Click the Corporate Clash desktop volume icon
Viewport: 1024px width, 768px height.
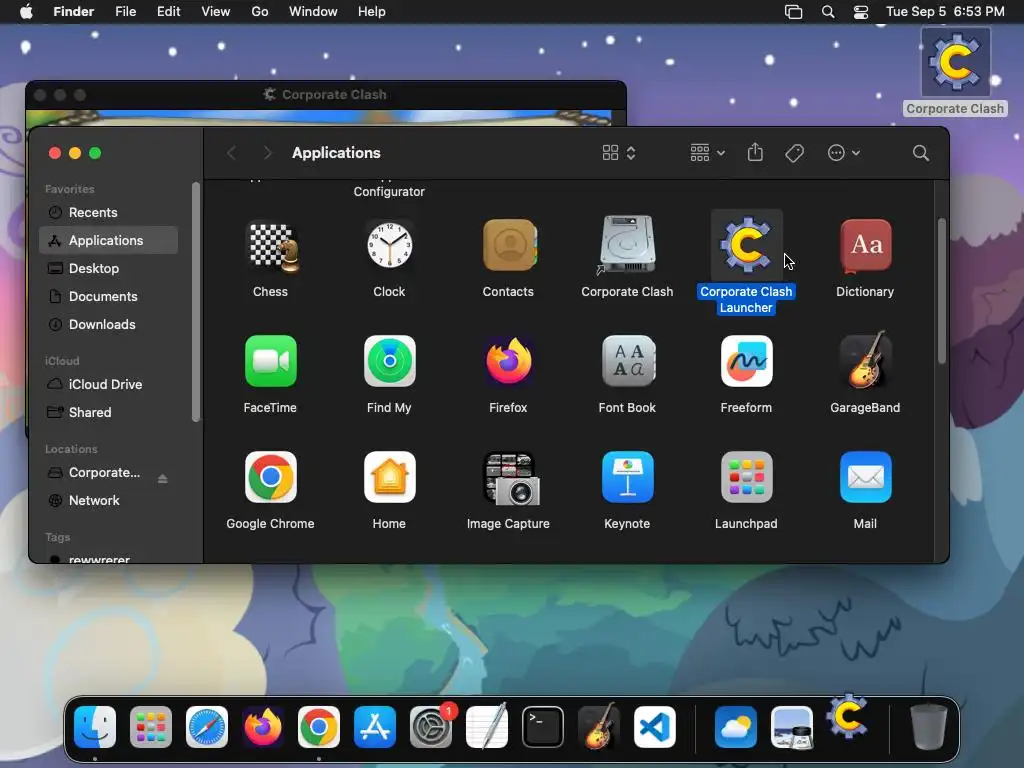pos(955,64)
